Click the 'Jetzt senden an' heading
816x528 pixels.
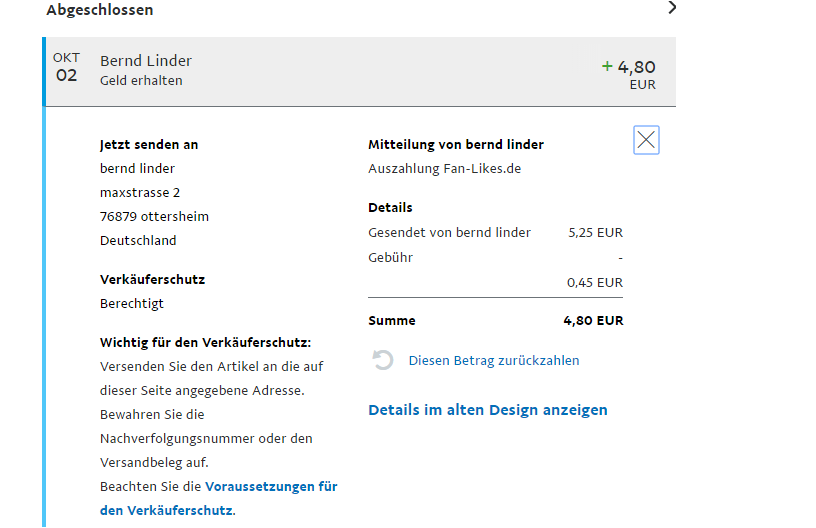pyautogui.click(x=149, y=144)
